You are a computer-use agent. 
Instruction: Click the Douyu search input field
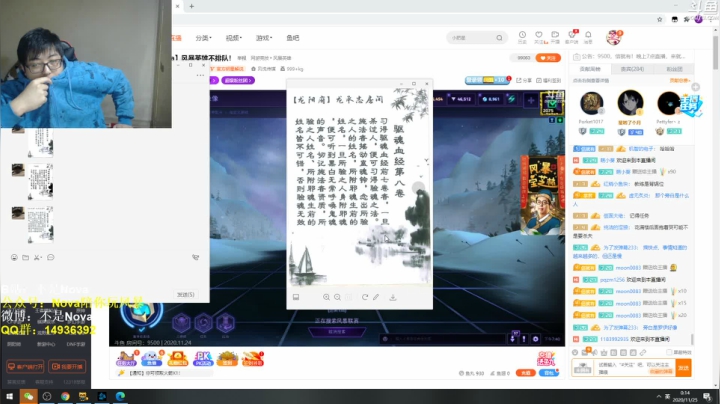coord(472,38)
